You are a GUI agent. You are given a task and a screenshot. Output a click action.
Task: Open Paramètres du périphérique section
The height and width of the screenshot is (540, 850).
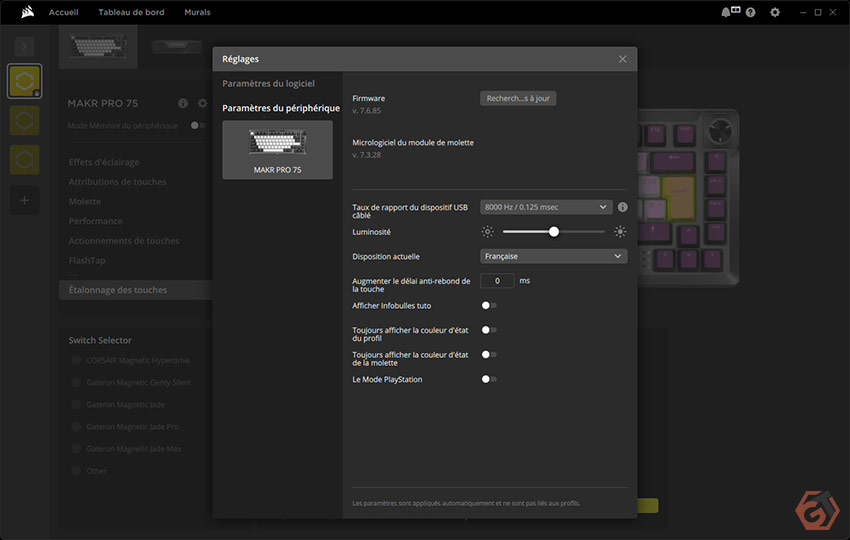(x=281, y=108)
